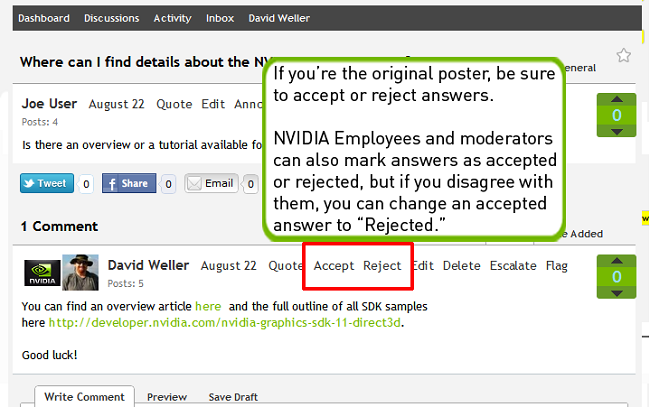Click the NVIDIA logo badge beside David Weller
This screenshot has height=407, width=650.
pyautogui.click(x=42, y=273)
